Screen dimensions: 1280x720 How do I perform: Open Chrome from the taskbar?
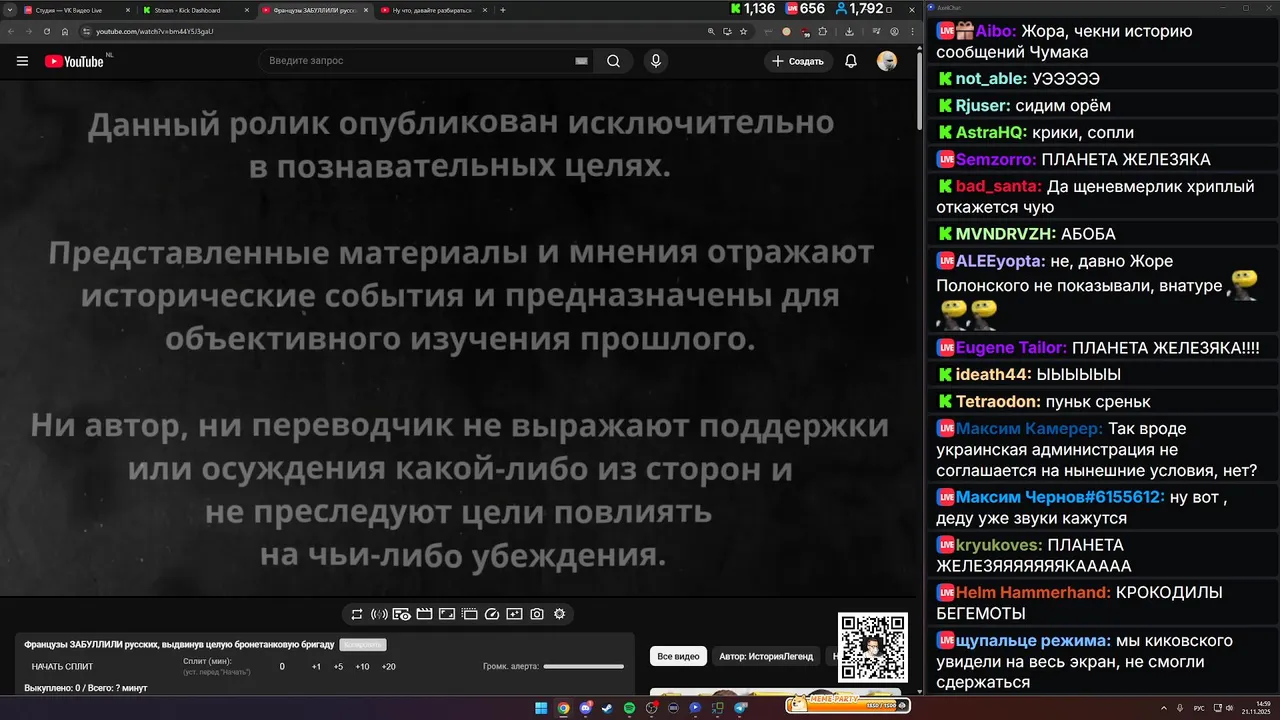[564, 707]
